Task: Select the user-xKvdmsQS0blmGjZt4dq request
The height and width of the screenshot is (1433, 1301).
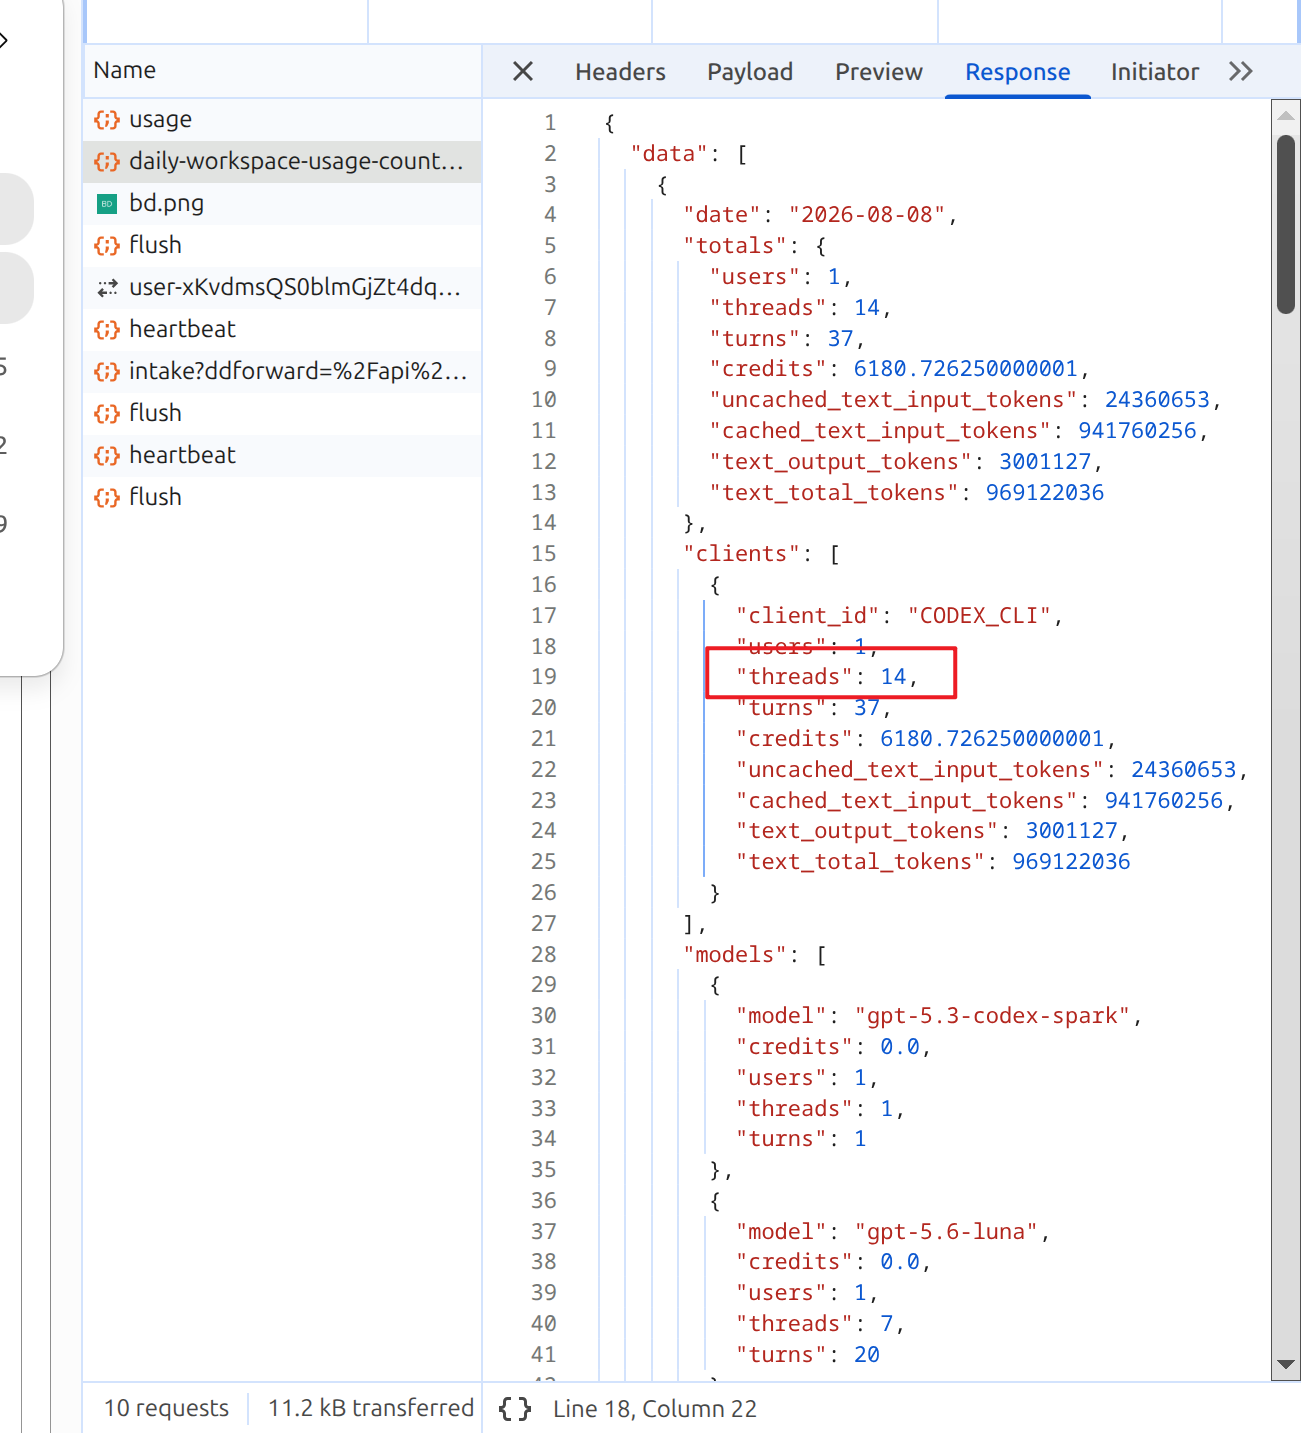Action: coord(282,287)
